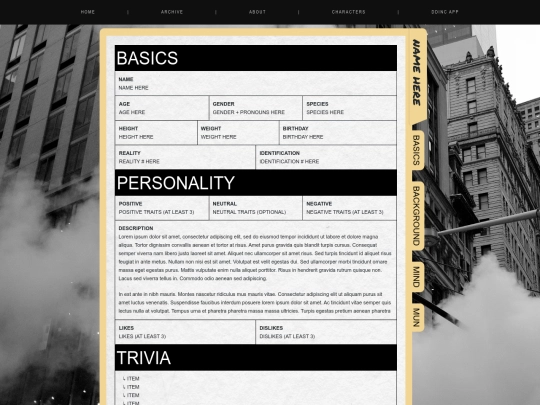Viewport: 540px width, 405px height.
Task: Click 'LIKES (AT LEAST 3)' text
Action: 142,336
